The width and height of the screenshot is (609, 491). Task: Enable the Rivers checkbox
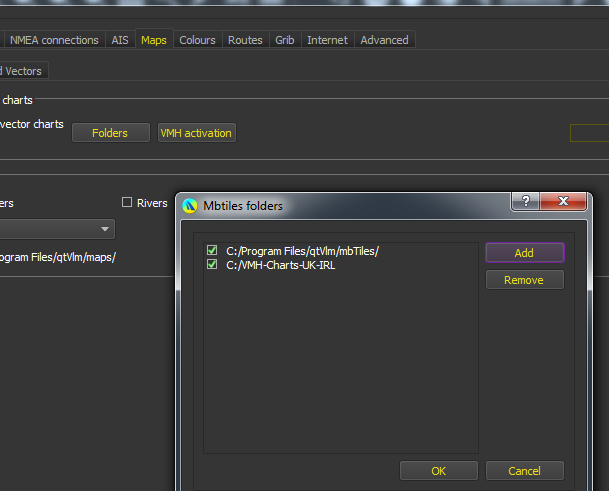point(127,203)
